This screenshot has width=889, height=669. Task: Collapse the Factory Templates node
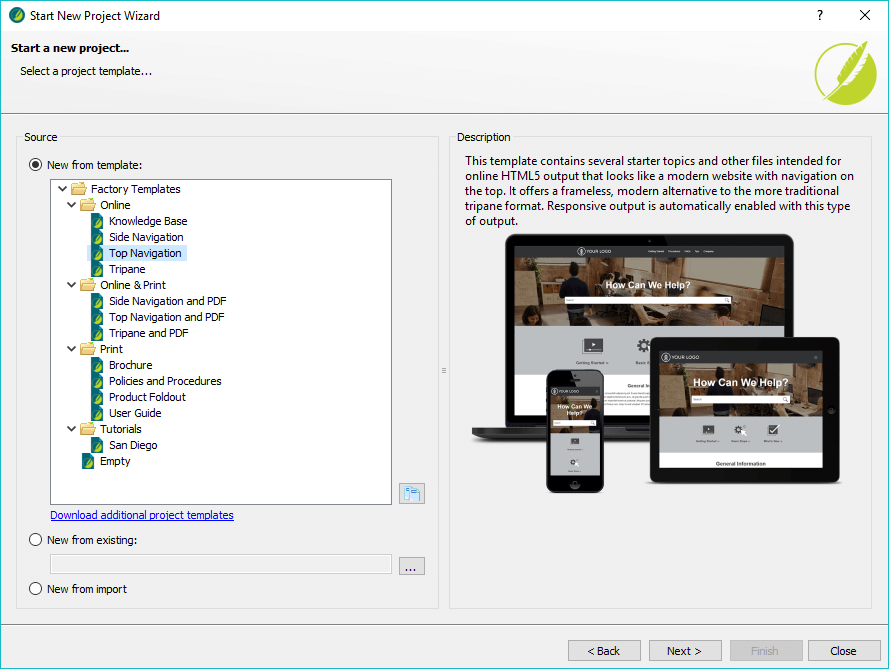coord(62,189)
